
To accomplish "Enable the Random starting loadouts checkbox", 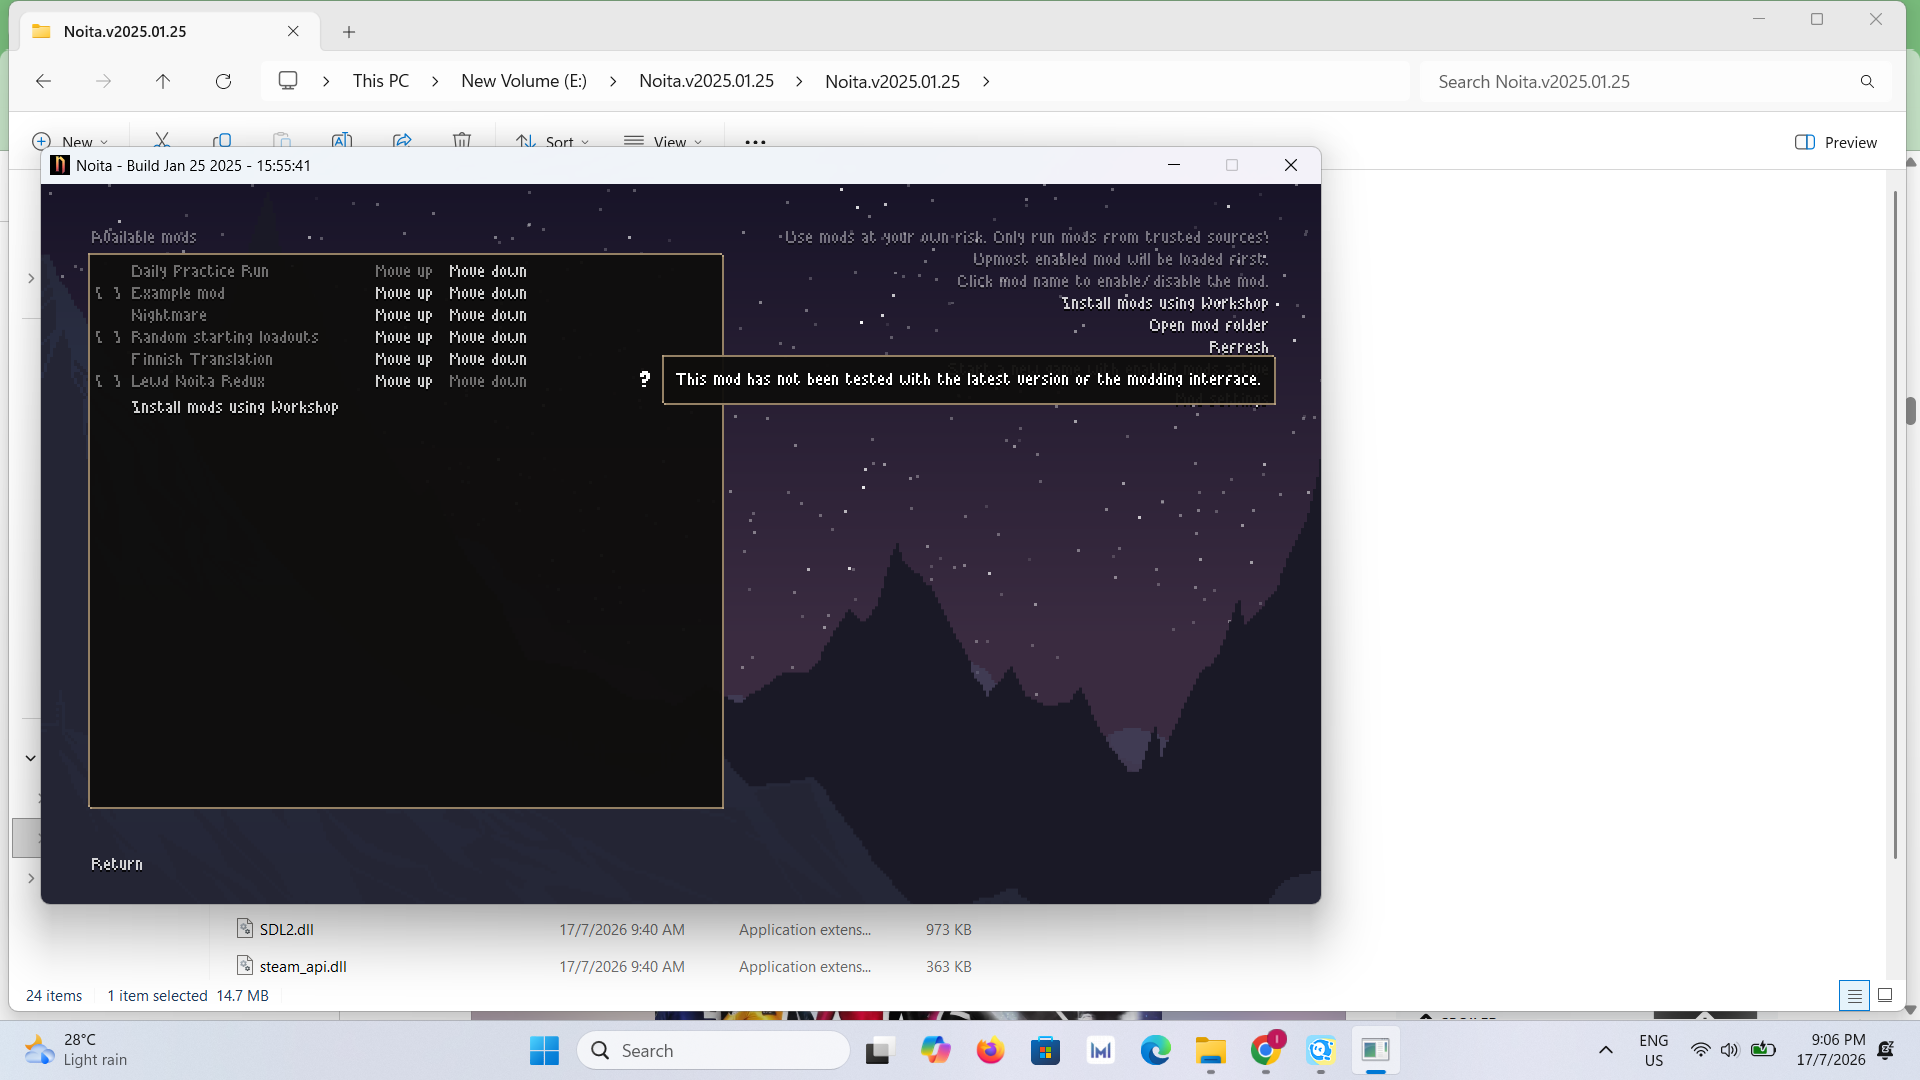I will (108, 337).
